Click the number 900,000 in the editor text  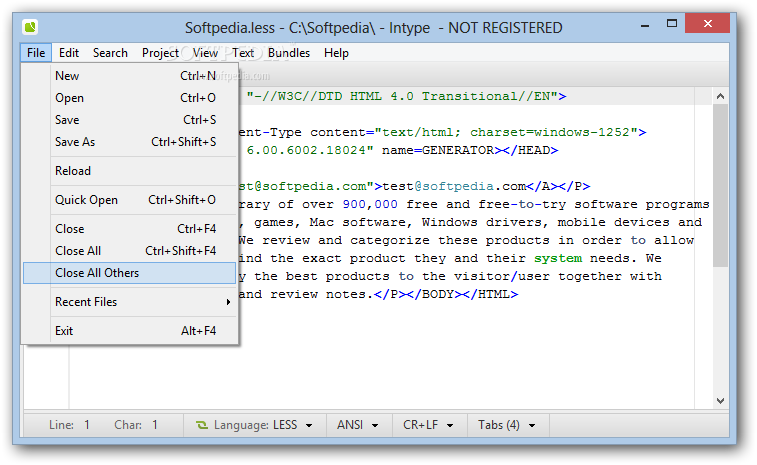(370, 204)
